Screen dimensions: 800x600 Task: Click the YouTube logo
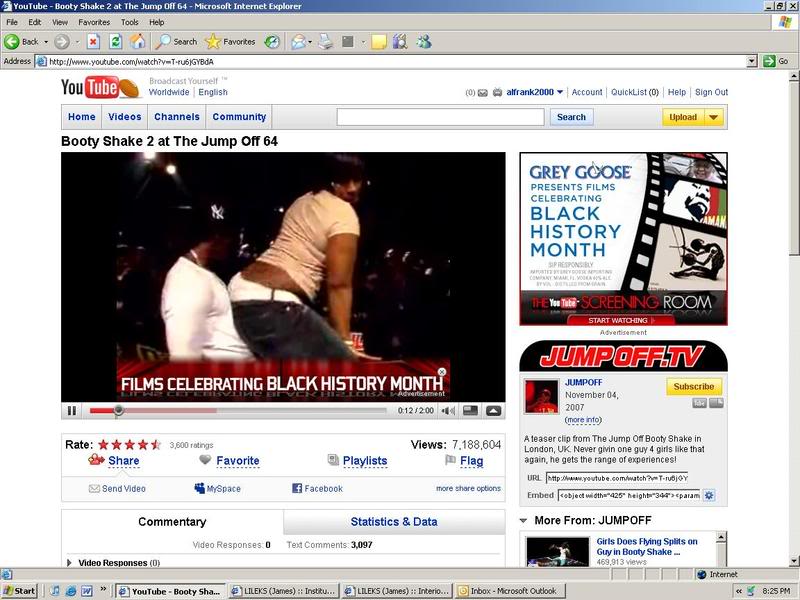tap(100, 87)
